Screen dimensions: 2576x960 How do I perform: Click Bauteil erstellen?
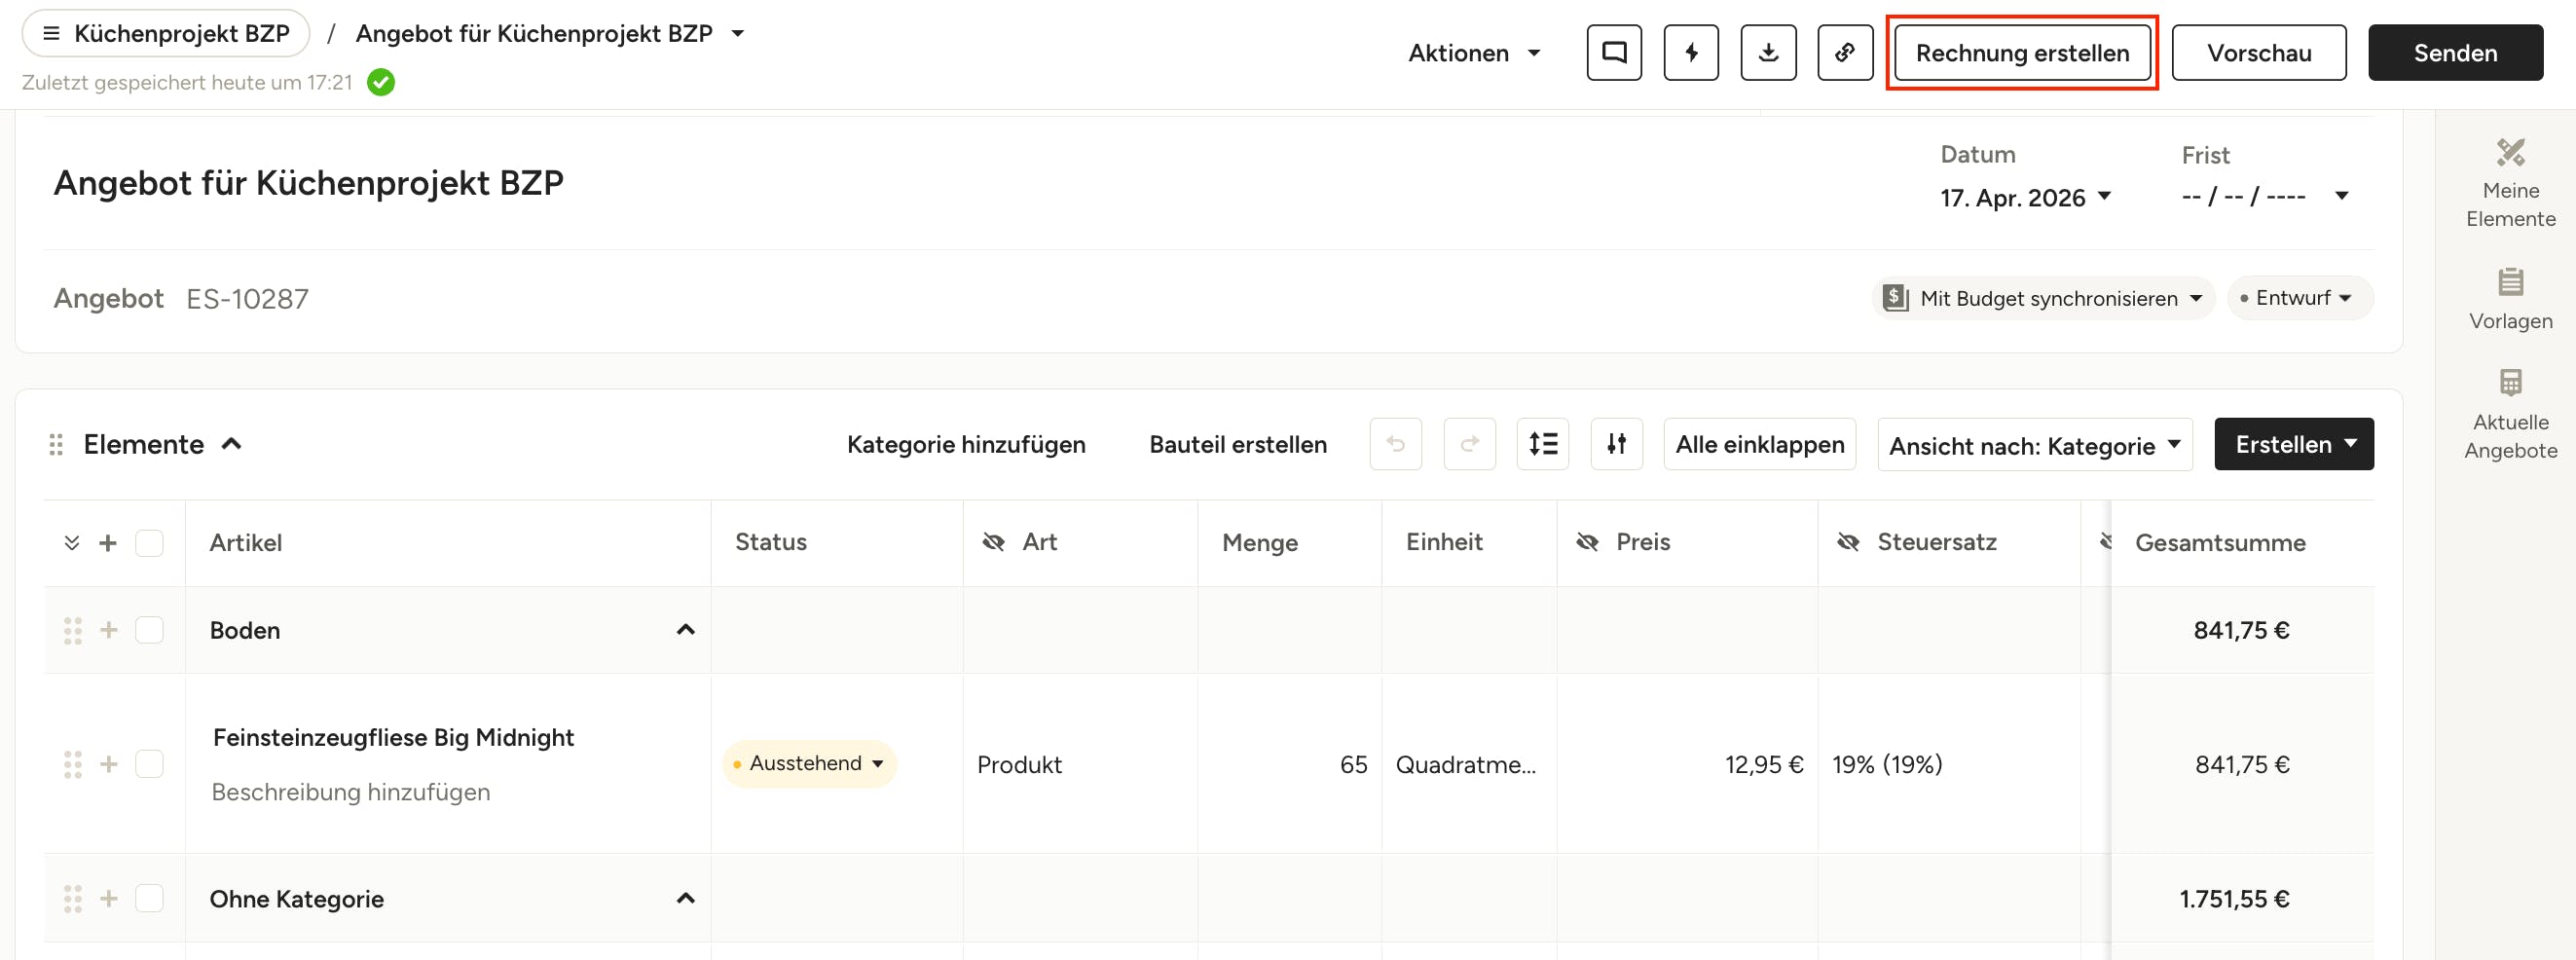pos(1238,445)
